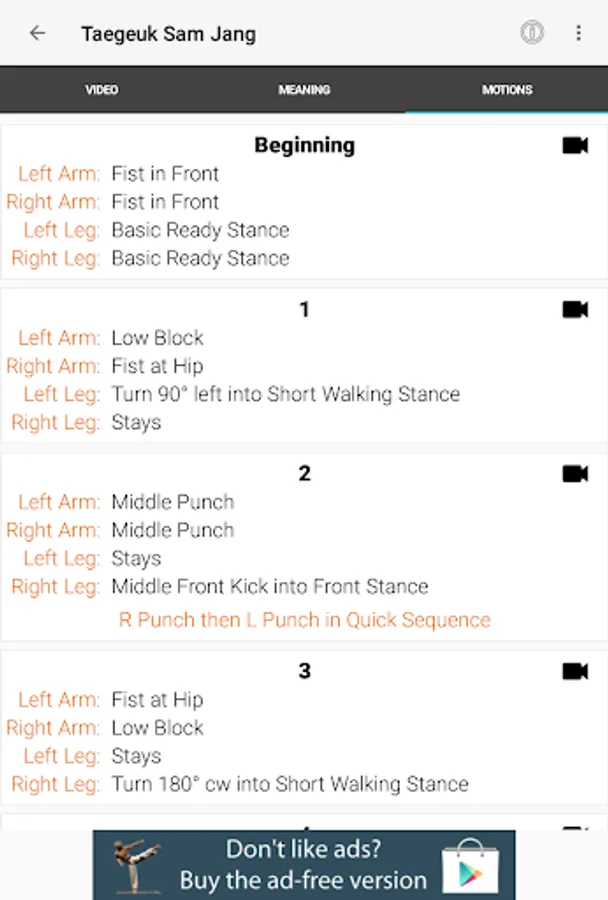This screenshot has height=900, width=608.
Task: Open the three-dot overflow menu
Action: [x=578, y=33]
